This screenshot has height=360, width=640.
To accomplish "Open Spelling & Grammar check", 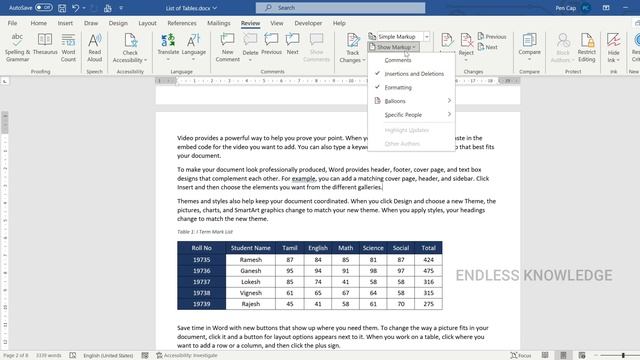I will click(17, 47).
